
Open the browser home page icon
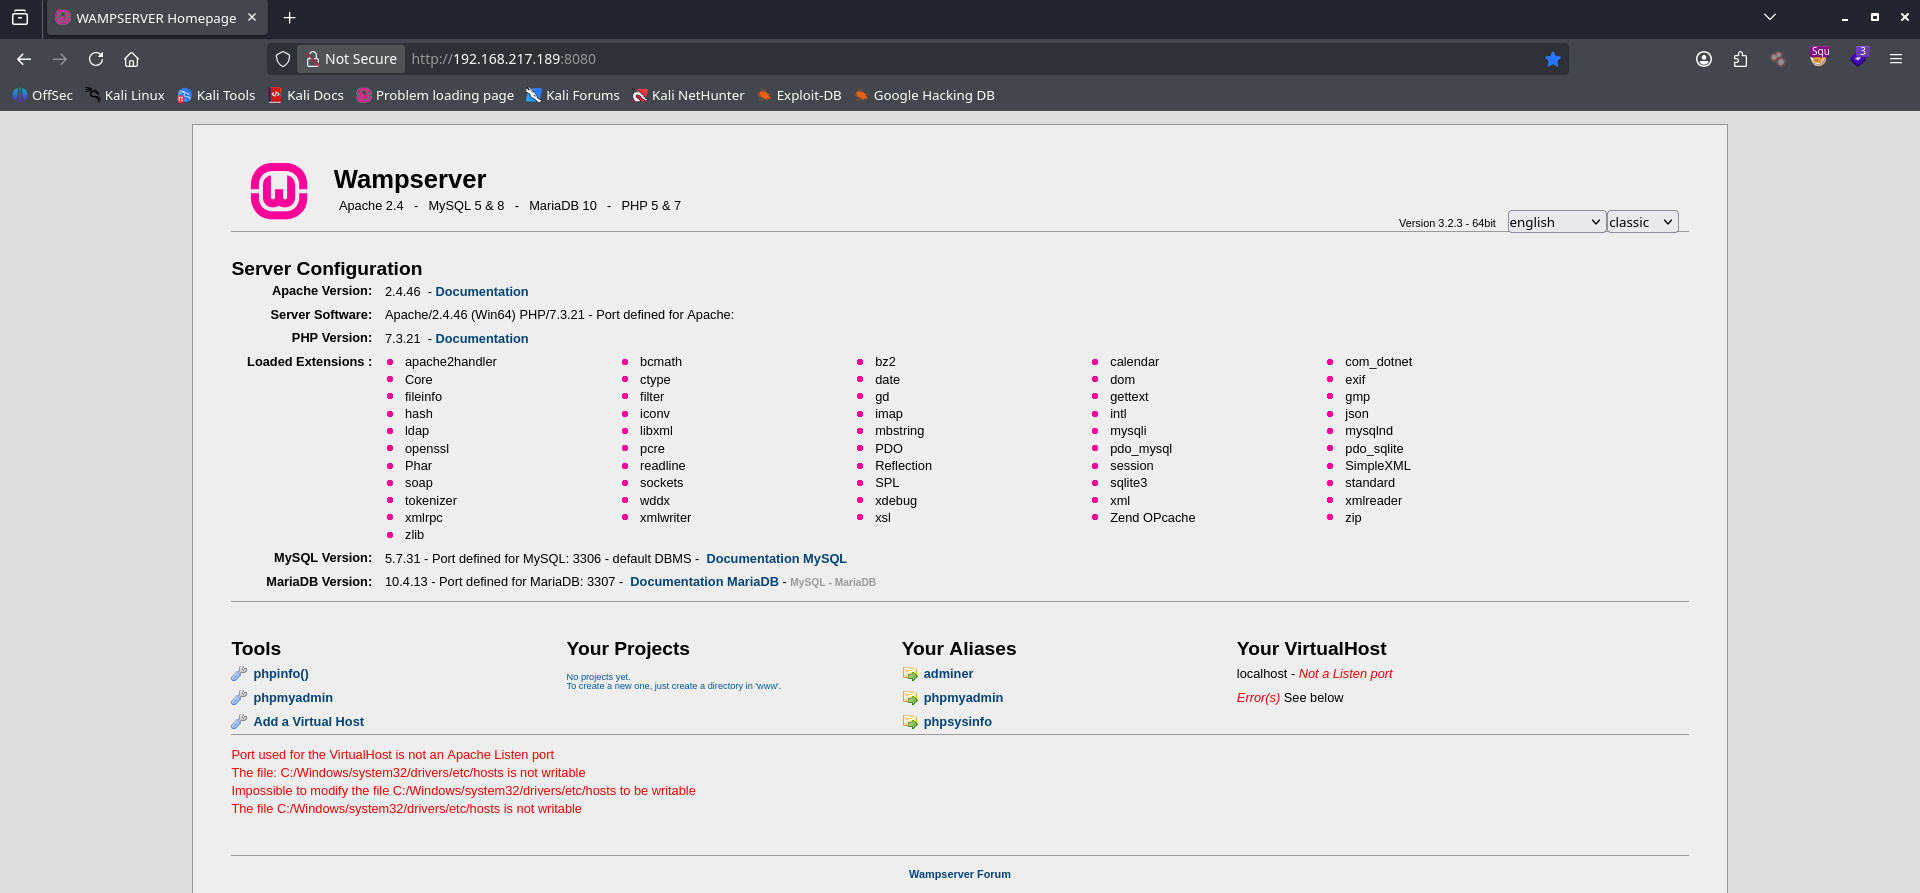[131, 59]
